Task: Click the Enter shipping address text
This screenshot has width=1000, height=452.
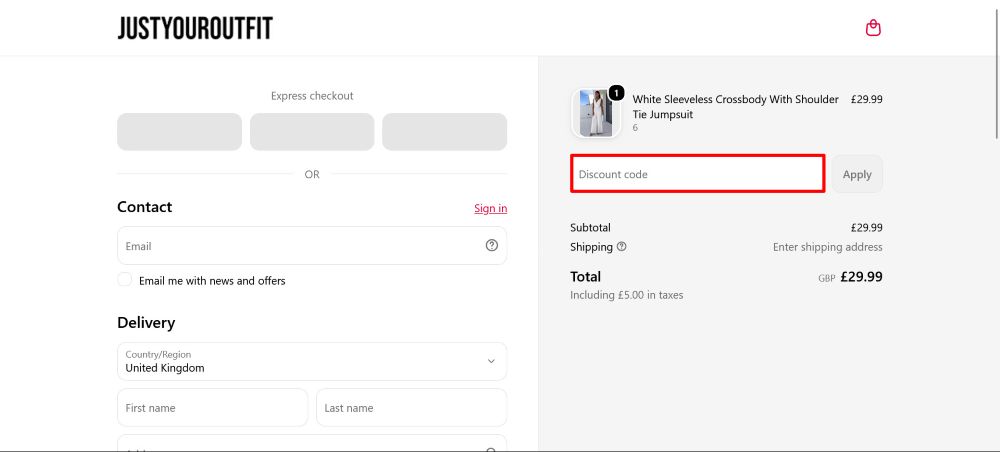Action: point(828,247)
